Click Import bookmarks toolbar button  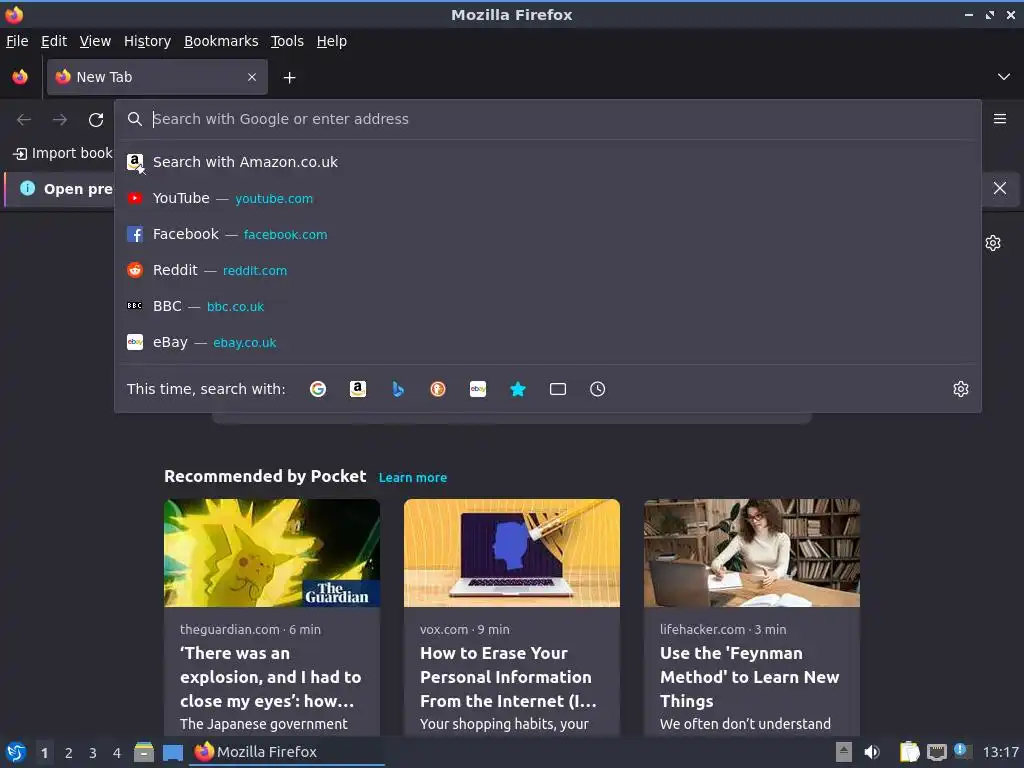pos(63,153)
